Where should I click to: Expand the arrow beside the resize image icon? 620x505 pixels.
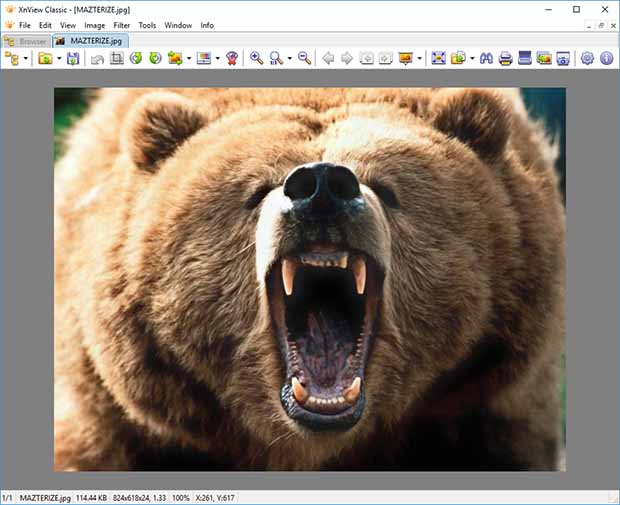pyautogui.click(x=189, y=59)
